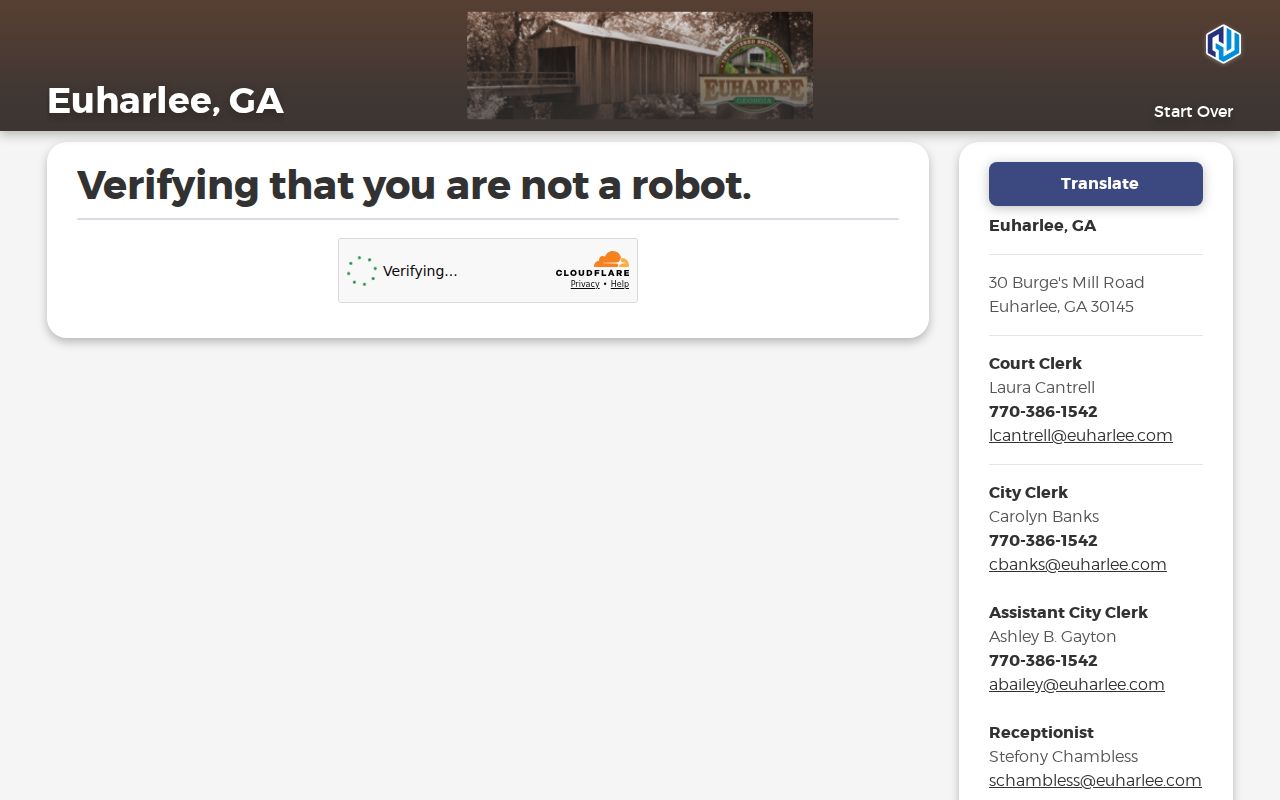Select the name Stefony Chambless
The width and height of the screenshot is (1280, 800).
coord(1063,757)
